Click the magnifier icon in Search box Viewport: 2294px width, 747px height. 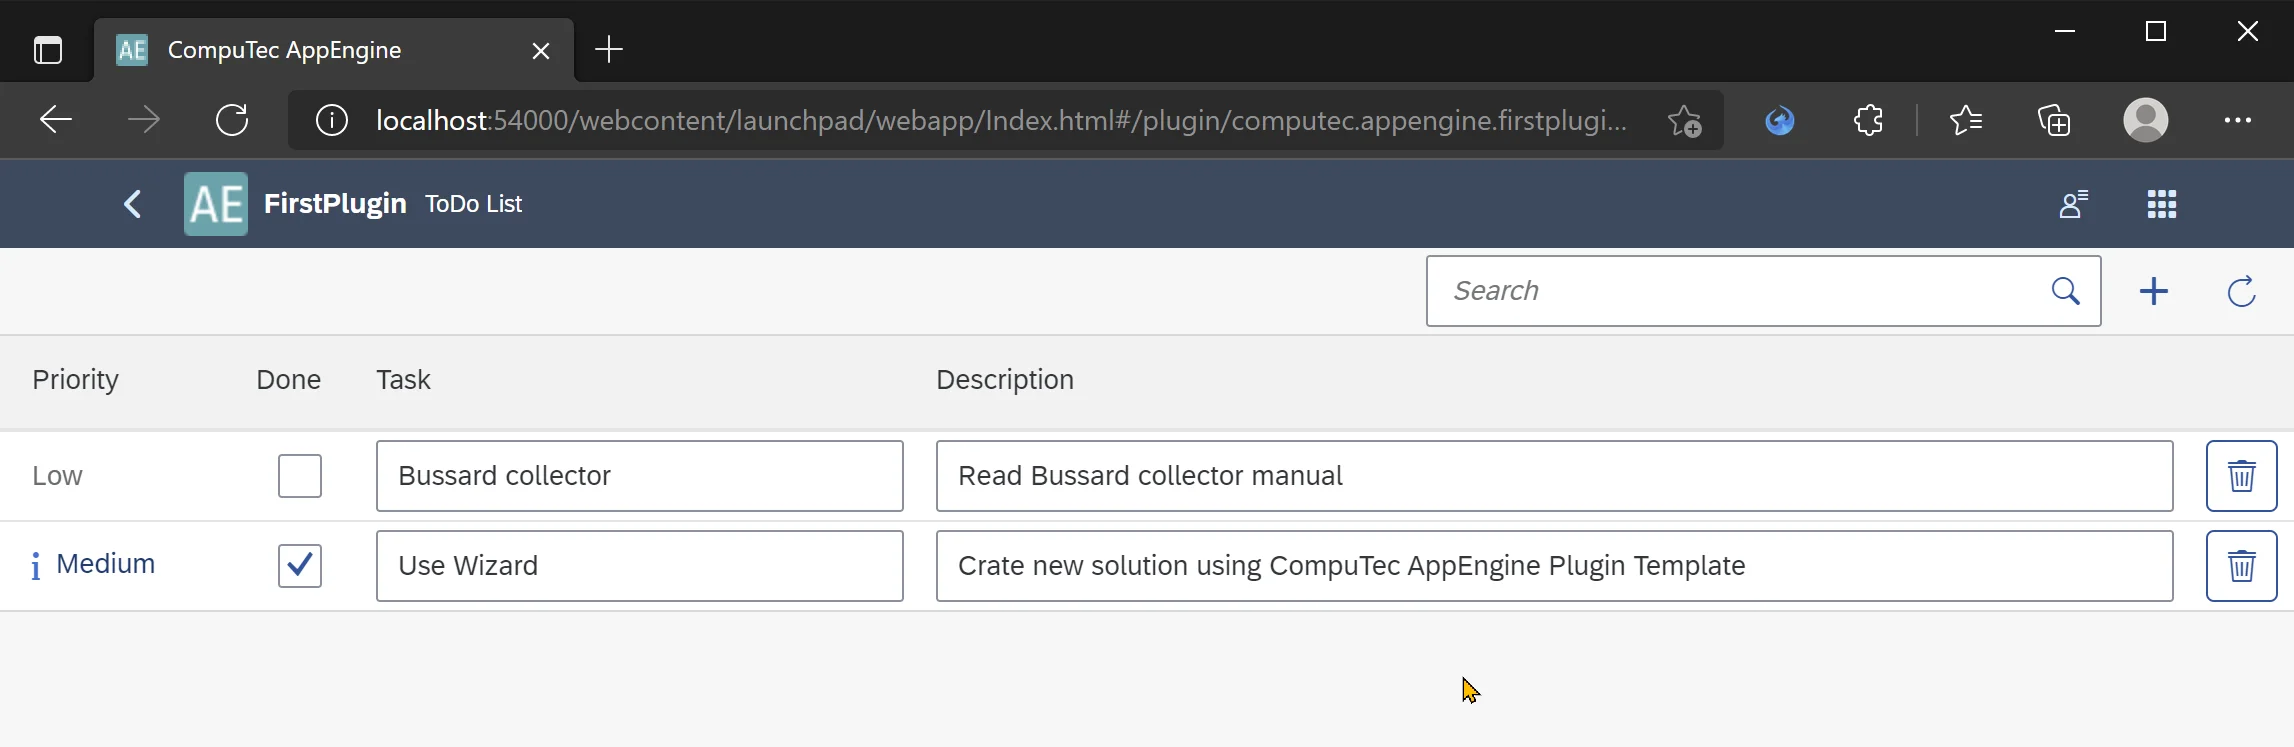pyautogui.click(x=2065, y=291)
